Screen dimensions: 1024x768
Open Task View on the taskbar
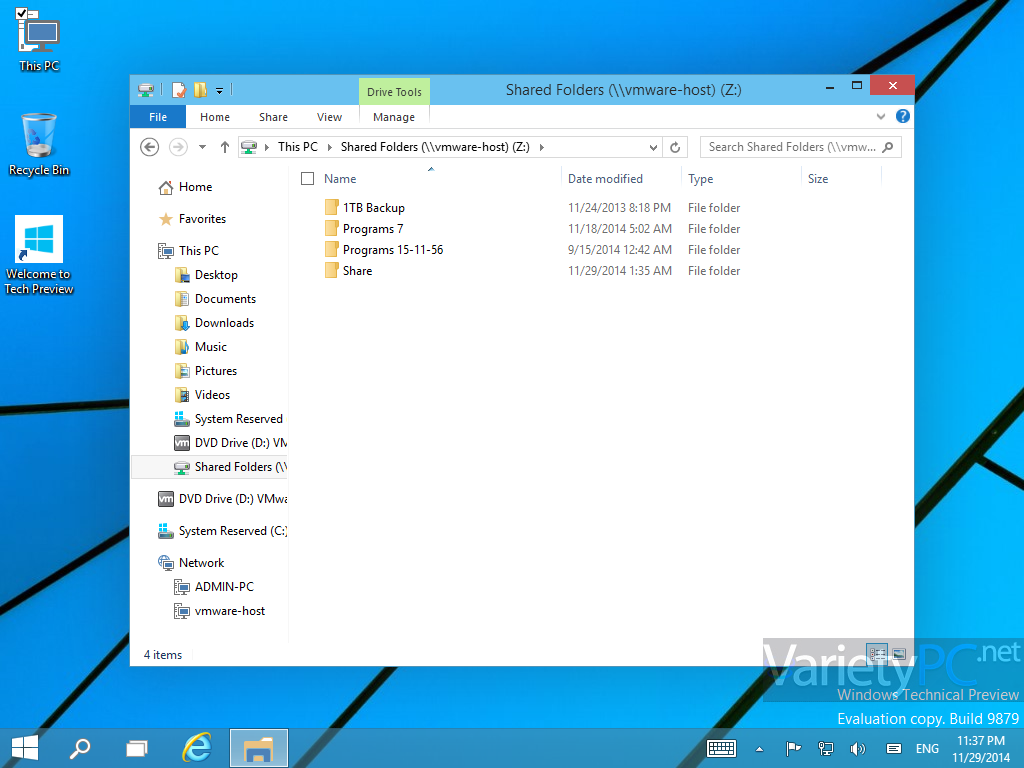(x=137, y=747)
